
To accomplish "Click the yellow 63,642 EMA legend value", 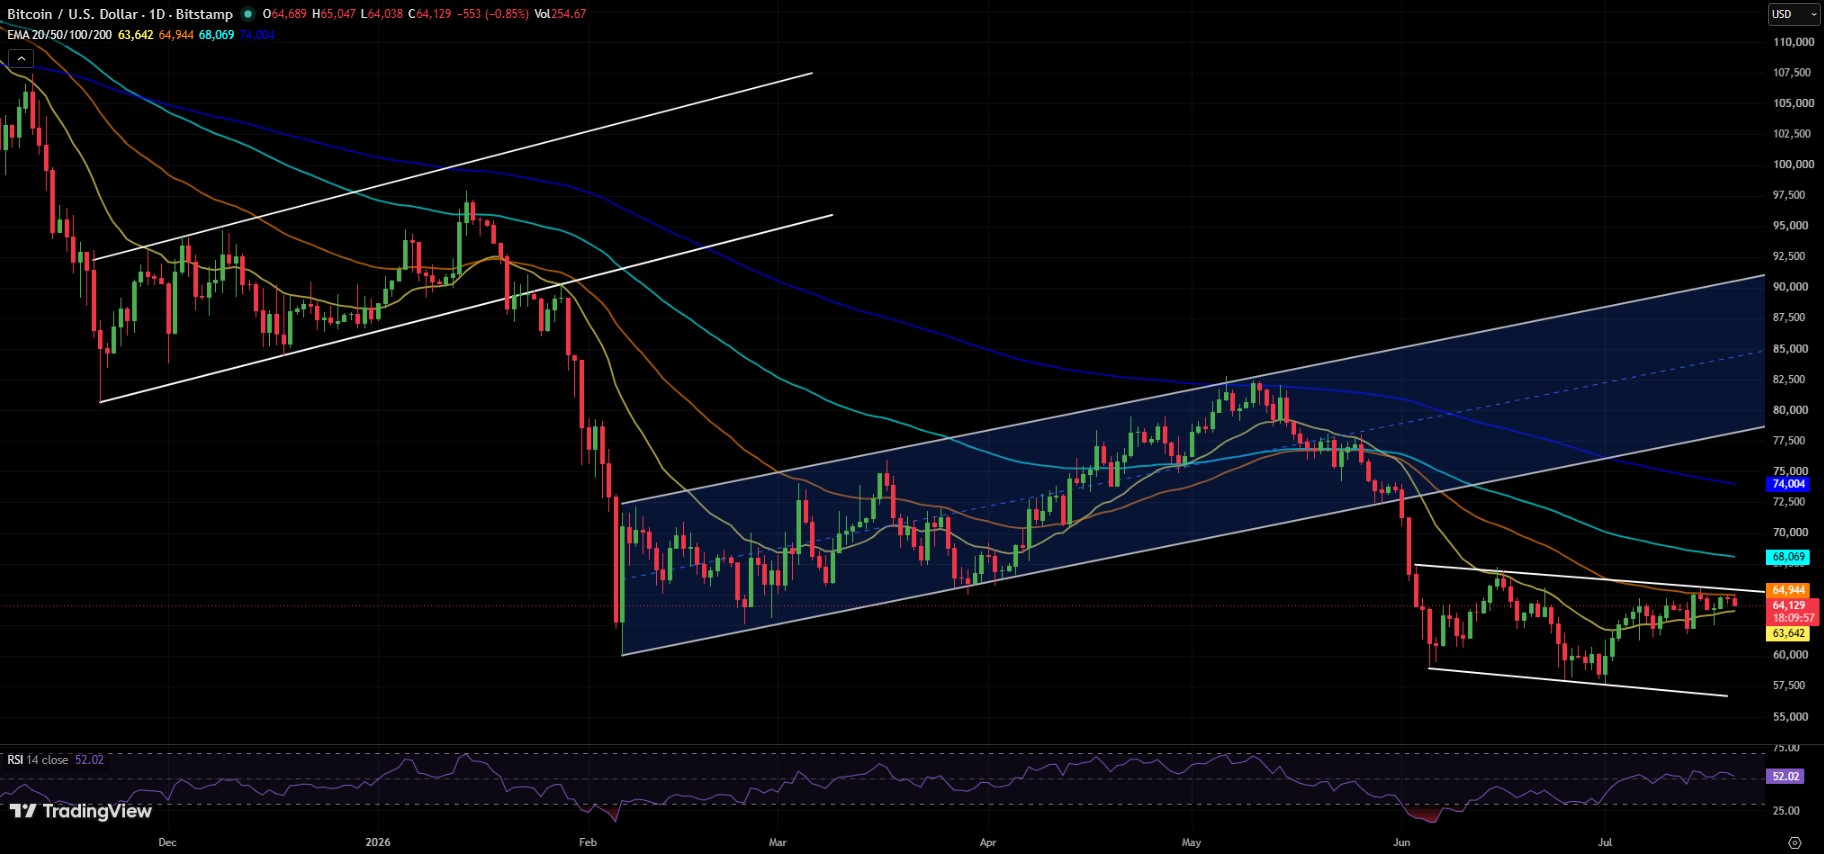I will pyautogui.click(x=136, y=35).
